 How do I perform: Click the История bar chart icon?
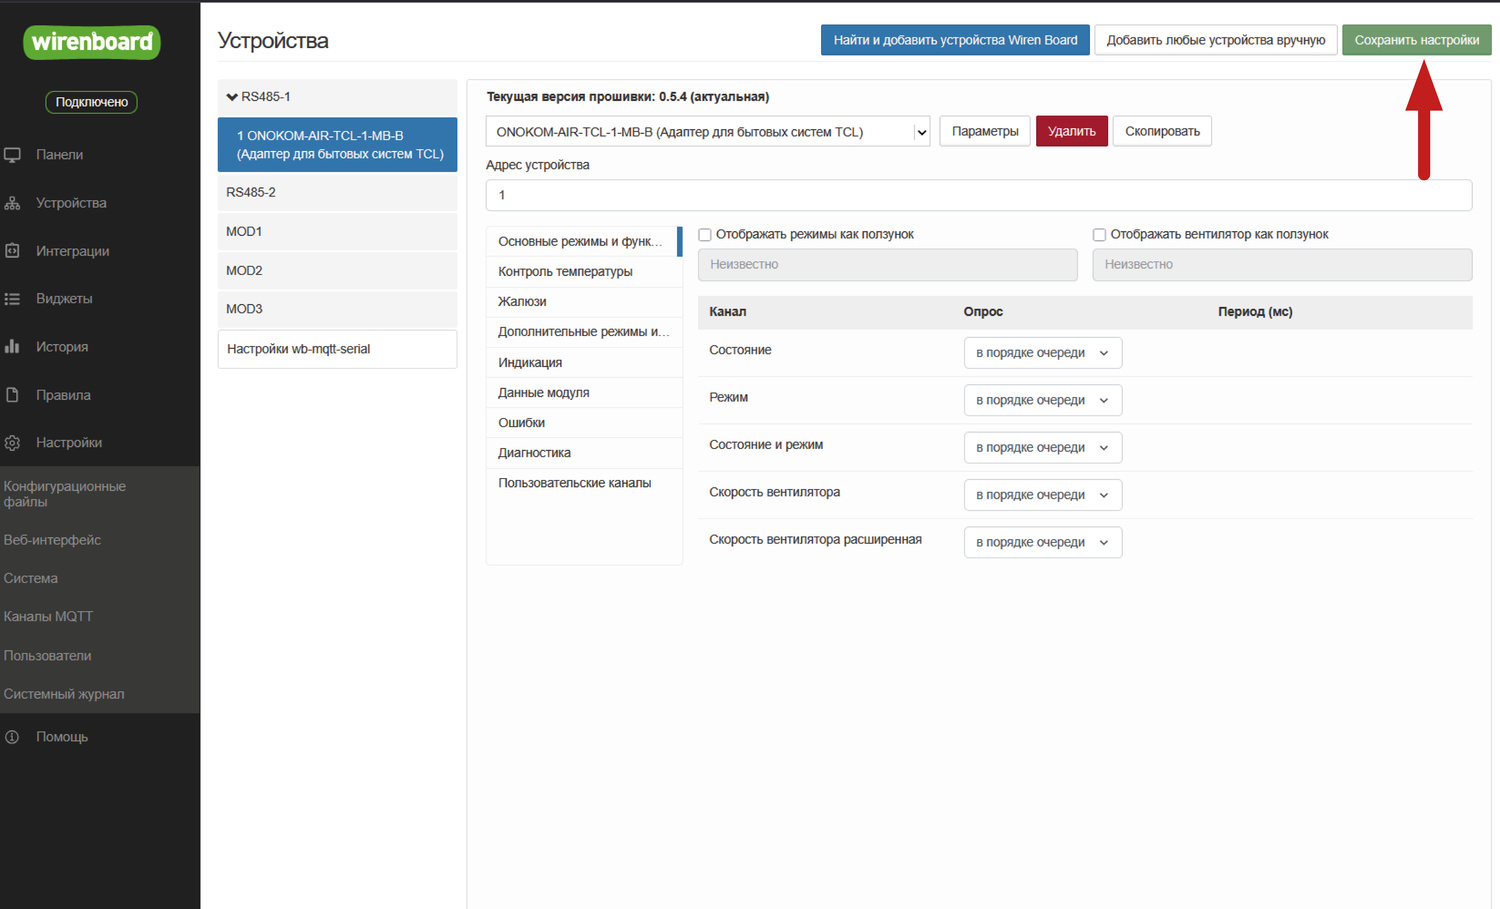(x=12, y=347)
